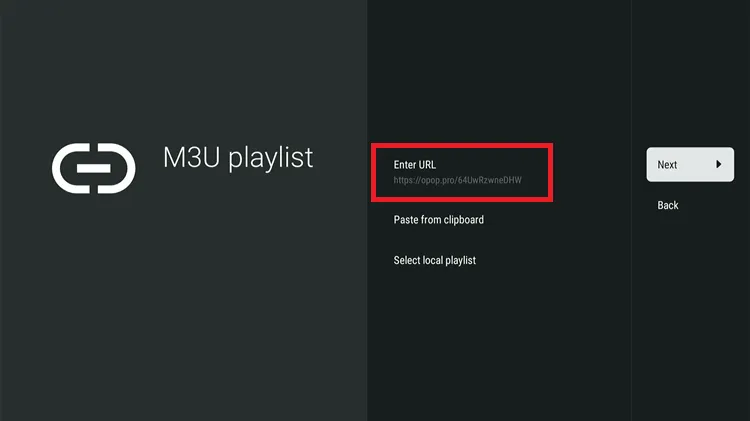Focus the red-outlined Enter URL box

[460, 172]
